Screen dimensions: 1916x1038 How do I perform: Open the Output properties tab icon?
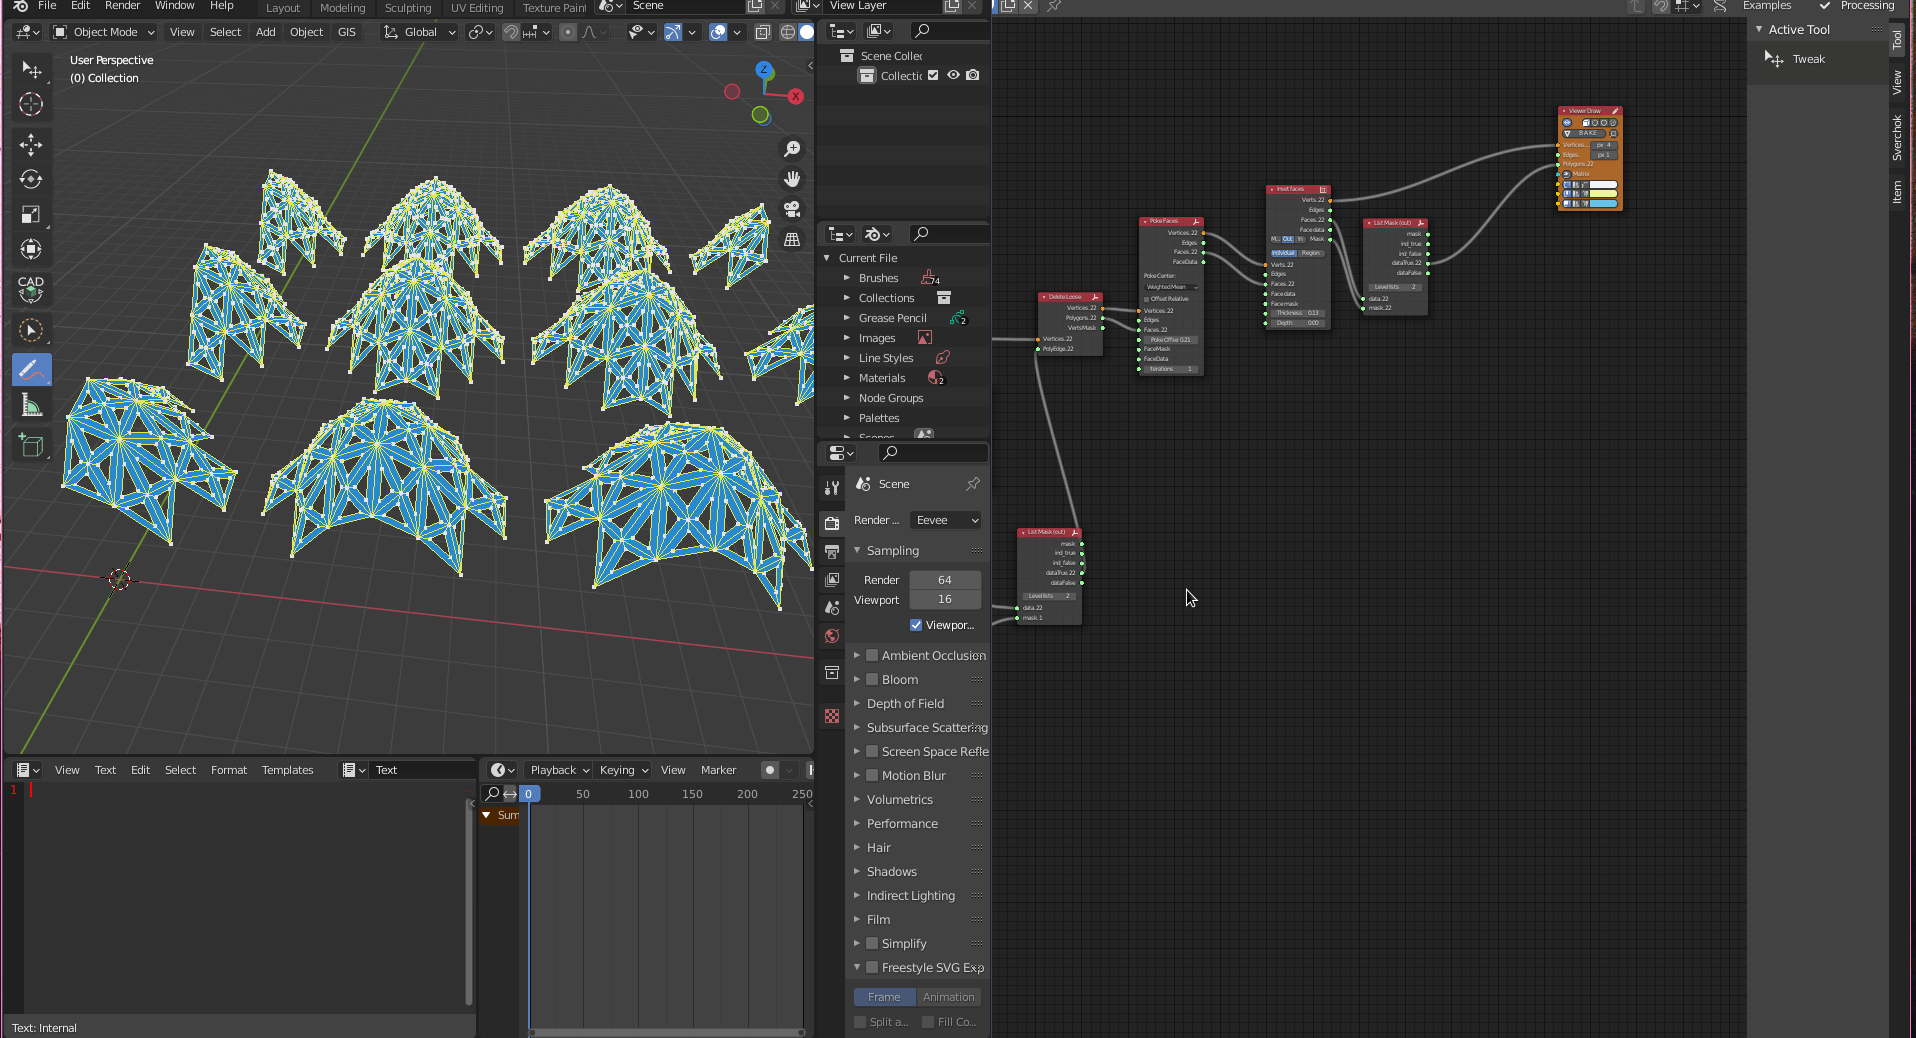(832, 551)
